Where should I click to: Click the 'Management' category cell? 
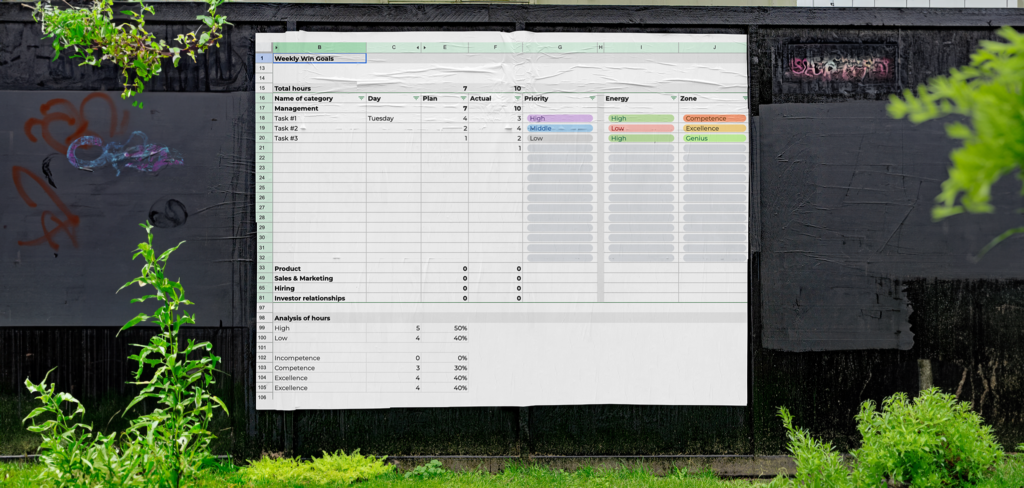pyautogui.click(x=319, y=108)
